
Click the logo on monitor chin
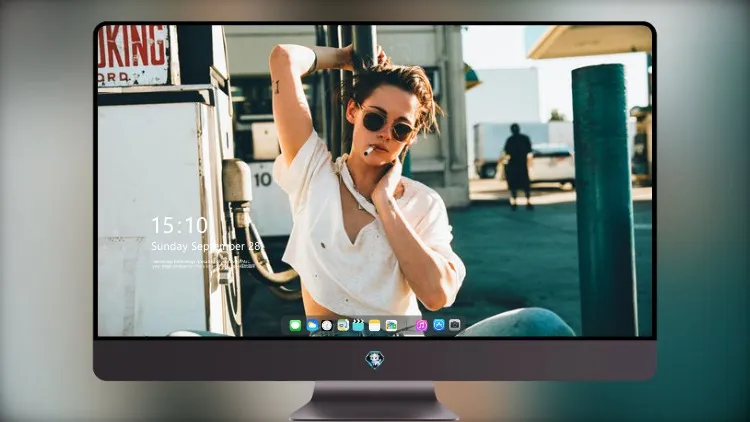coord(375,360)
